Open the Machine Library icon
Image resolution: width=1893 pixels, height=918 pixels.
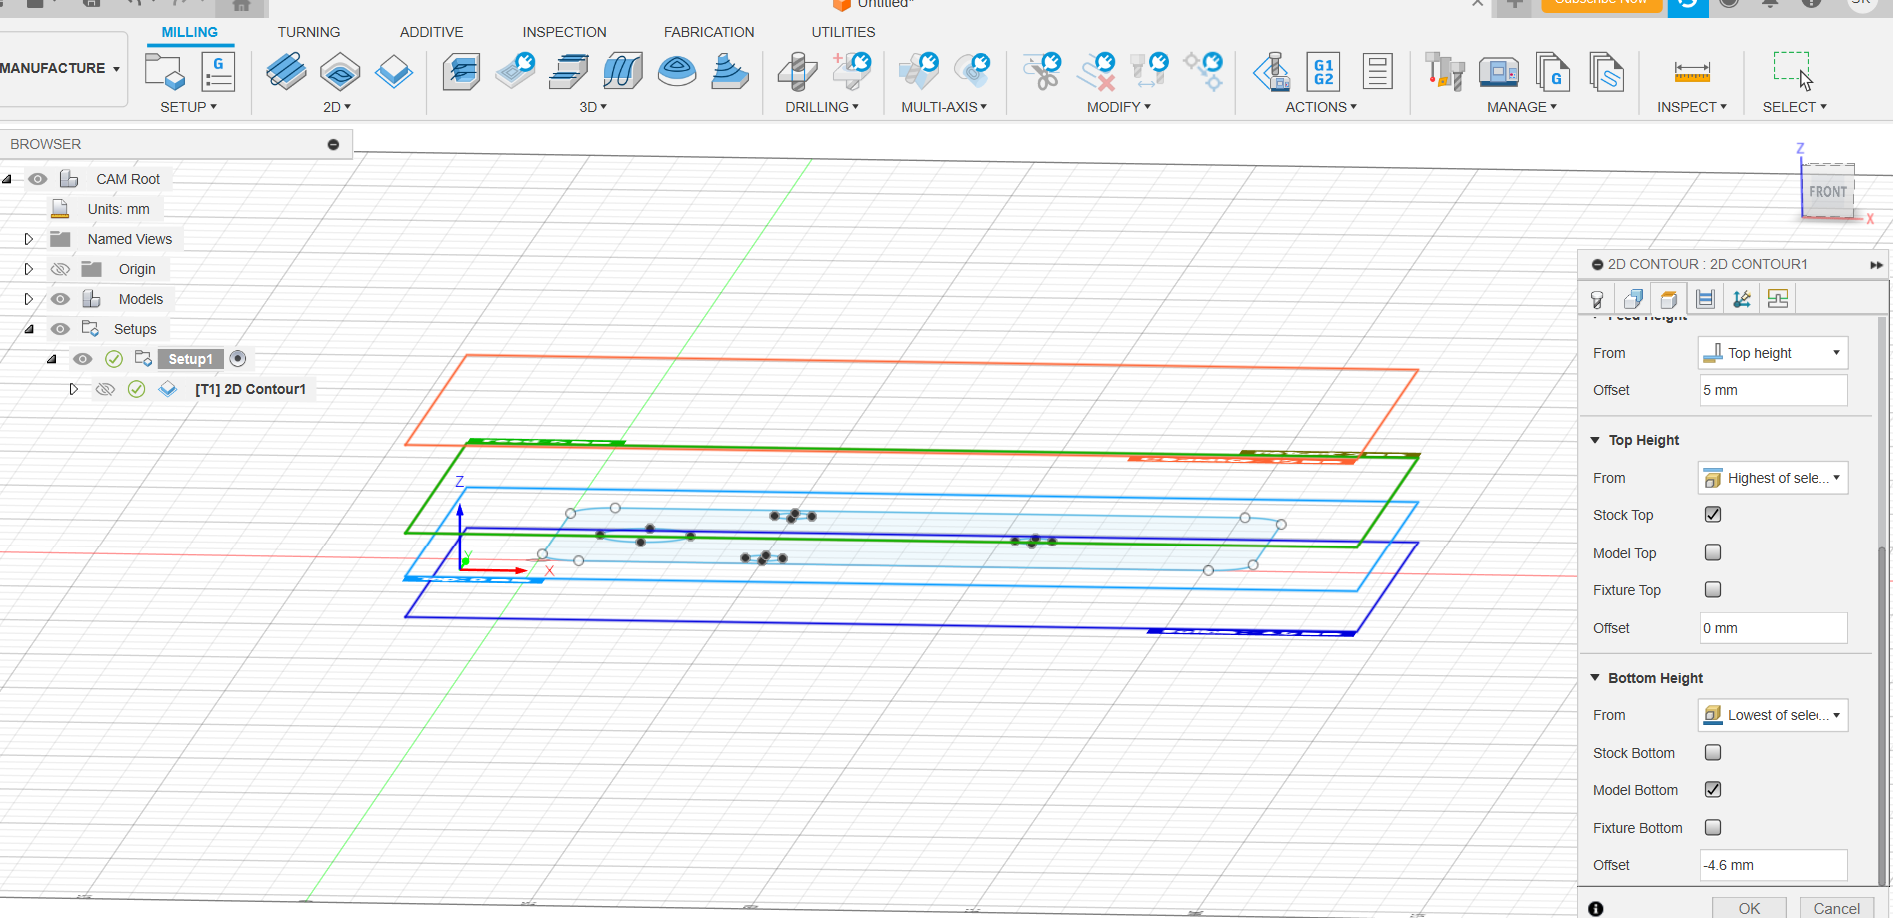click(1499, 72)
